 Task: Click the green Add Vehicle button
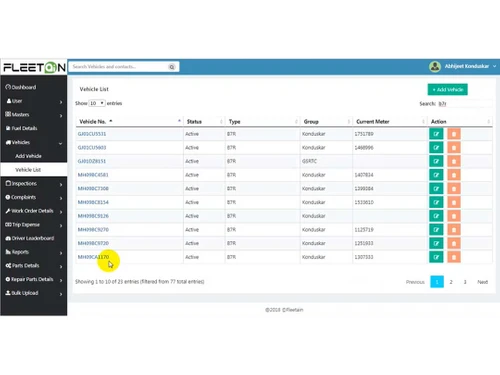pos(447,90)
